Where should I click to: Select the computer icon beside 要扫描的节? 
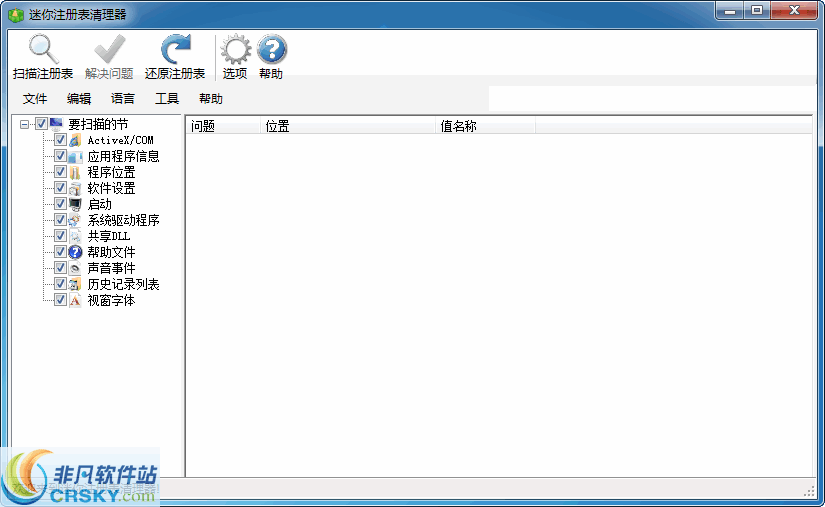point(56,124)
